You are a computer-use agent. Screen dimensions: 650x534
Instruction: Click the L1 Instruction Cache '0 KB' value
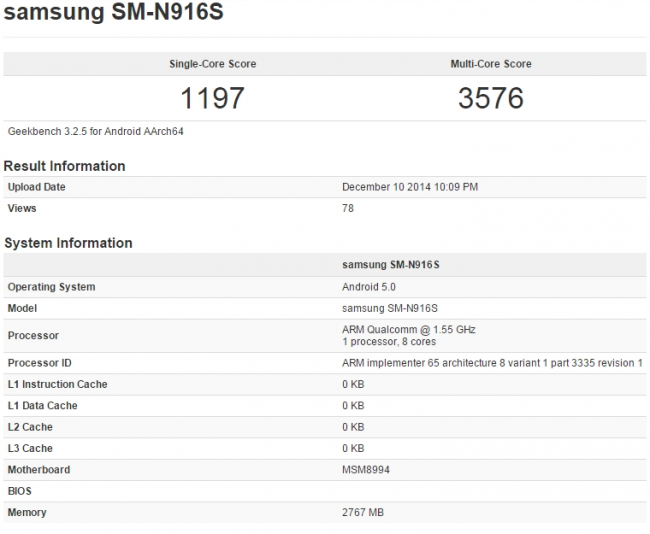coord(353,384)
